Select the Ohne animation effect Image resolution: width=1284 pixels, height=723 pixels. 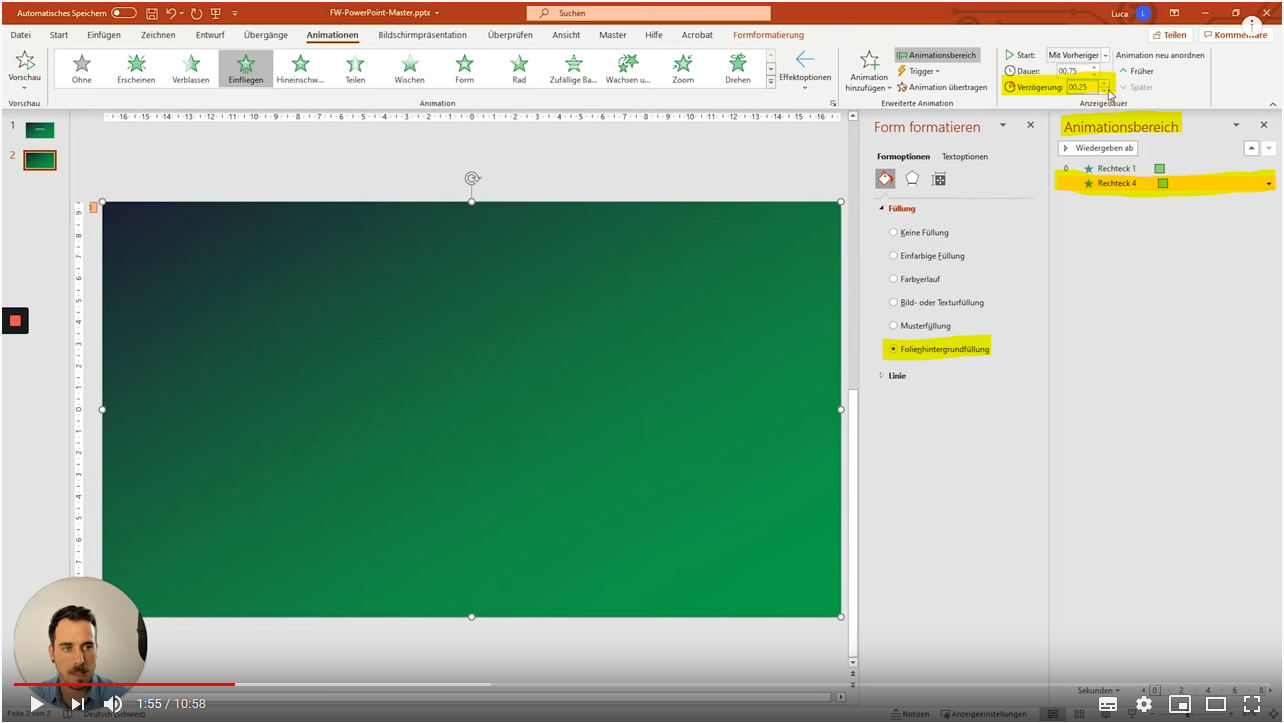[x=82, y=69]
